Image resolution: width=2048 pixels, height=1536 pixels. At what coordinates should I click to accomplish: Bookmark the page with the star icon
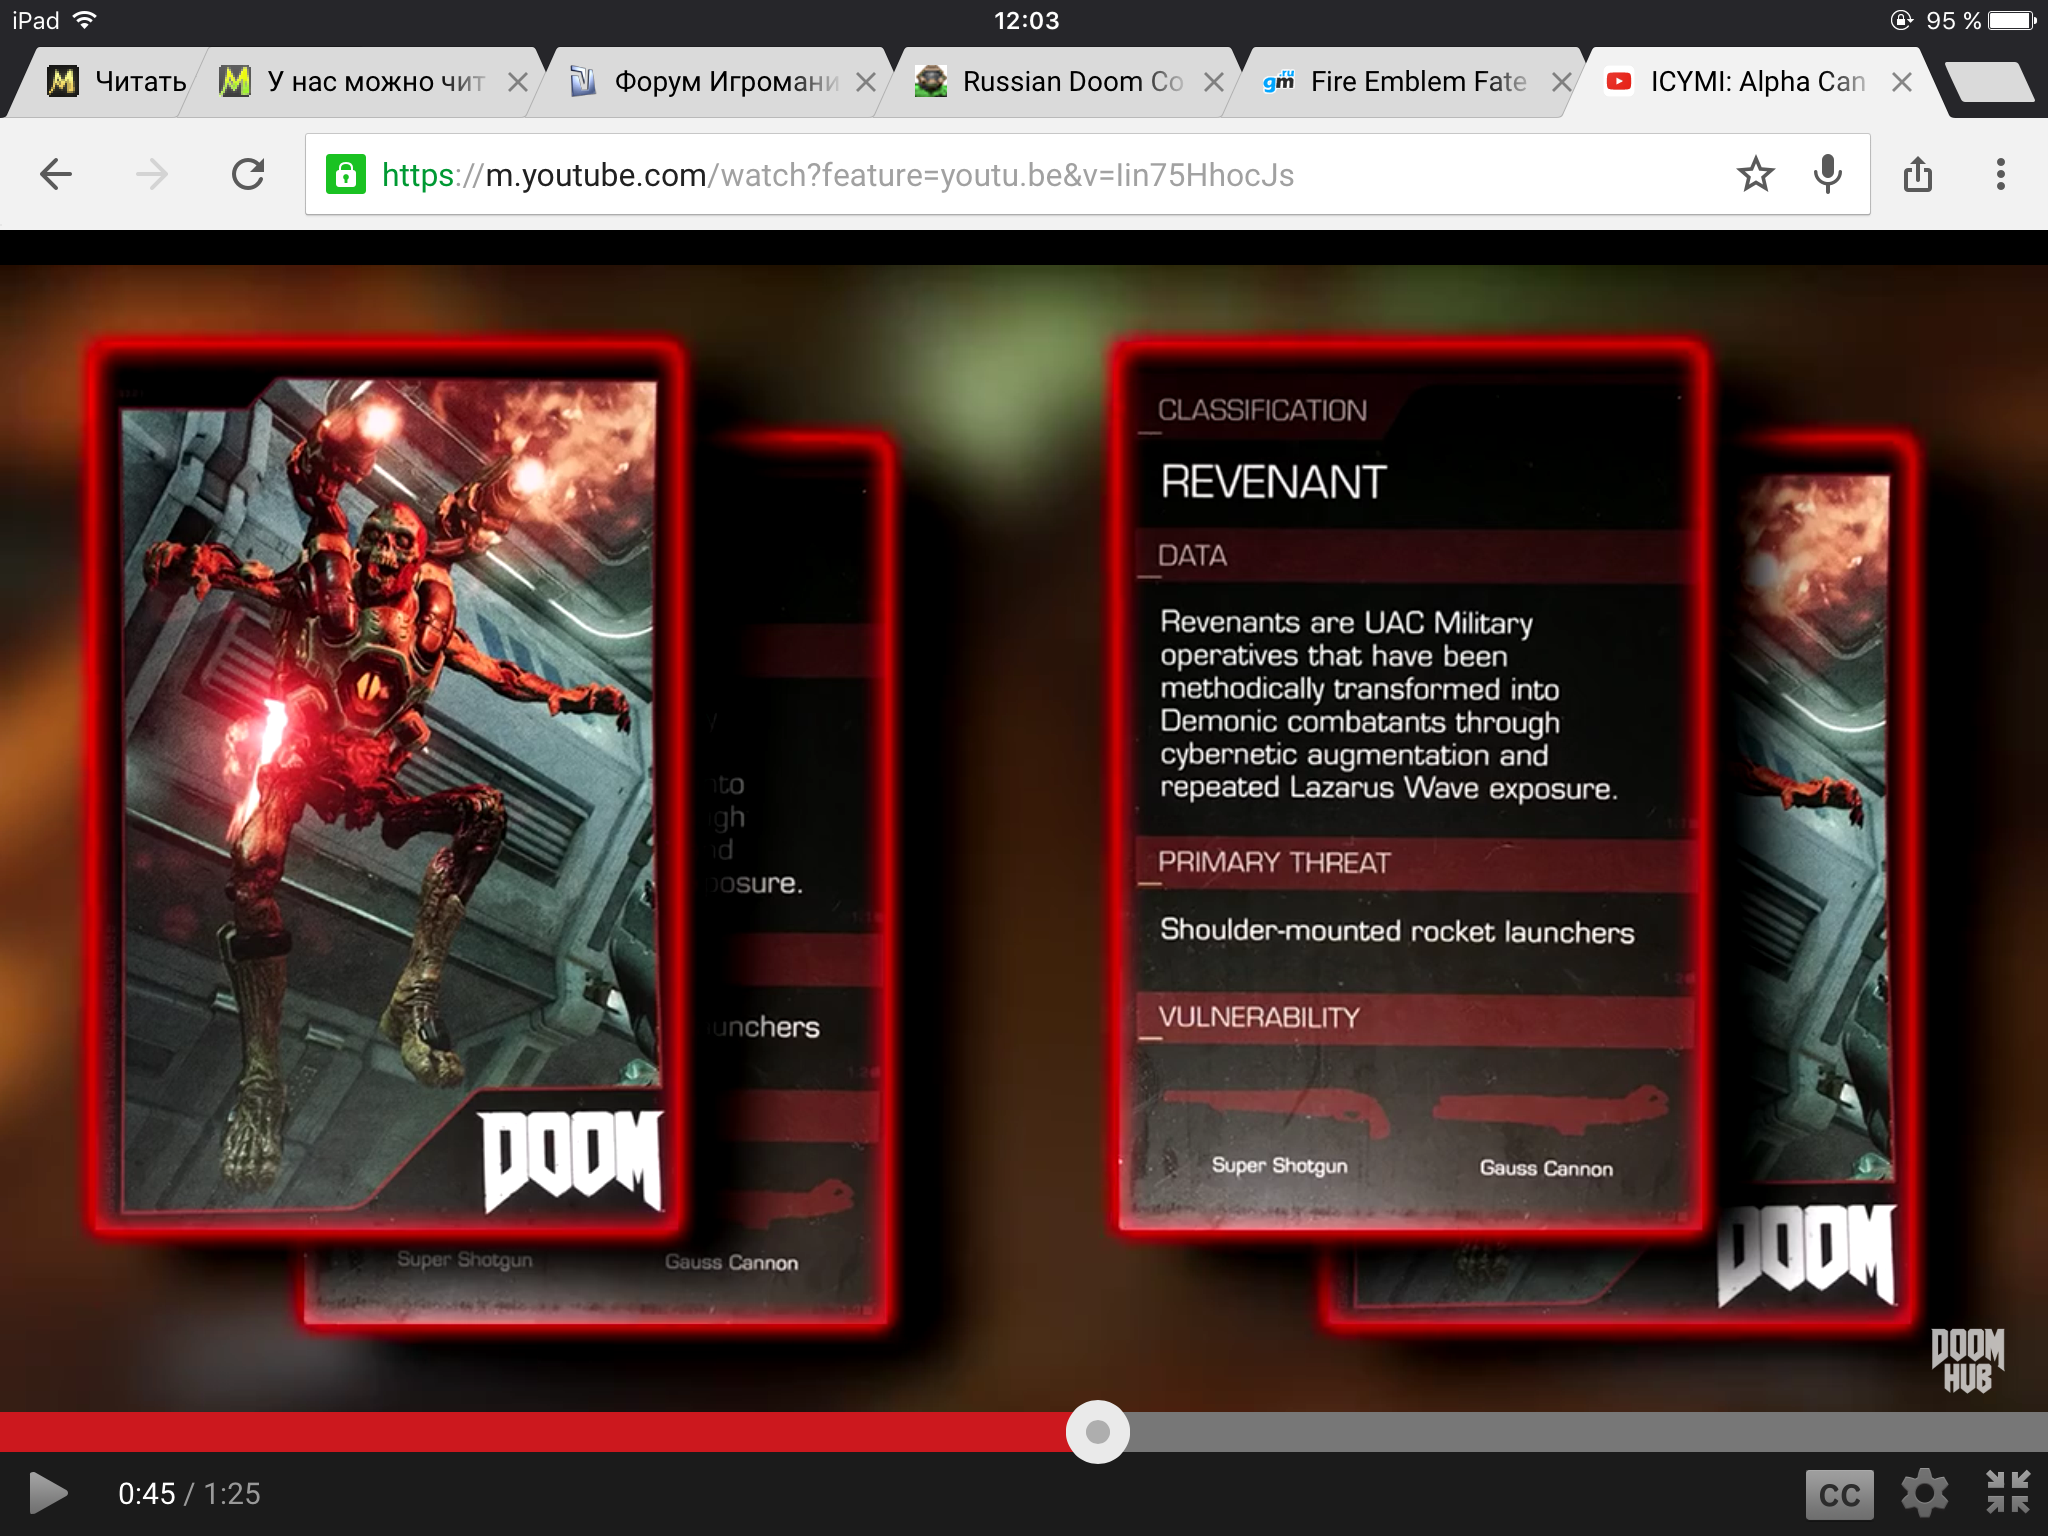(1755, 174)
